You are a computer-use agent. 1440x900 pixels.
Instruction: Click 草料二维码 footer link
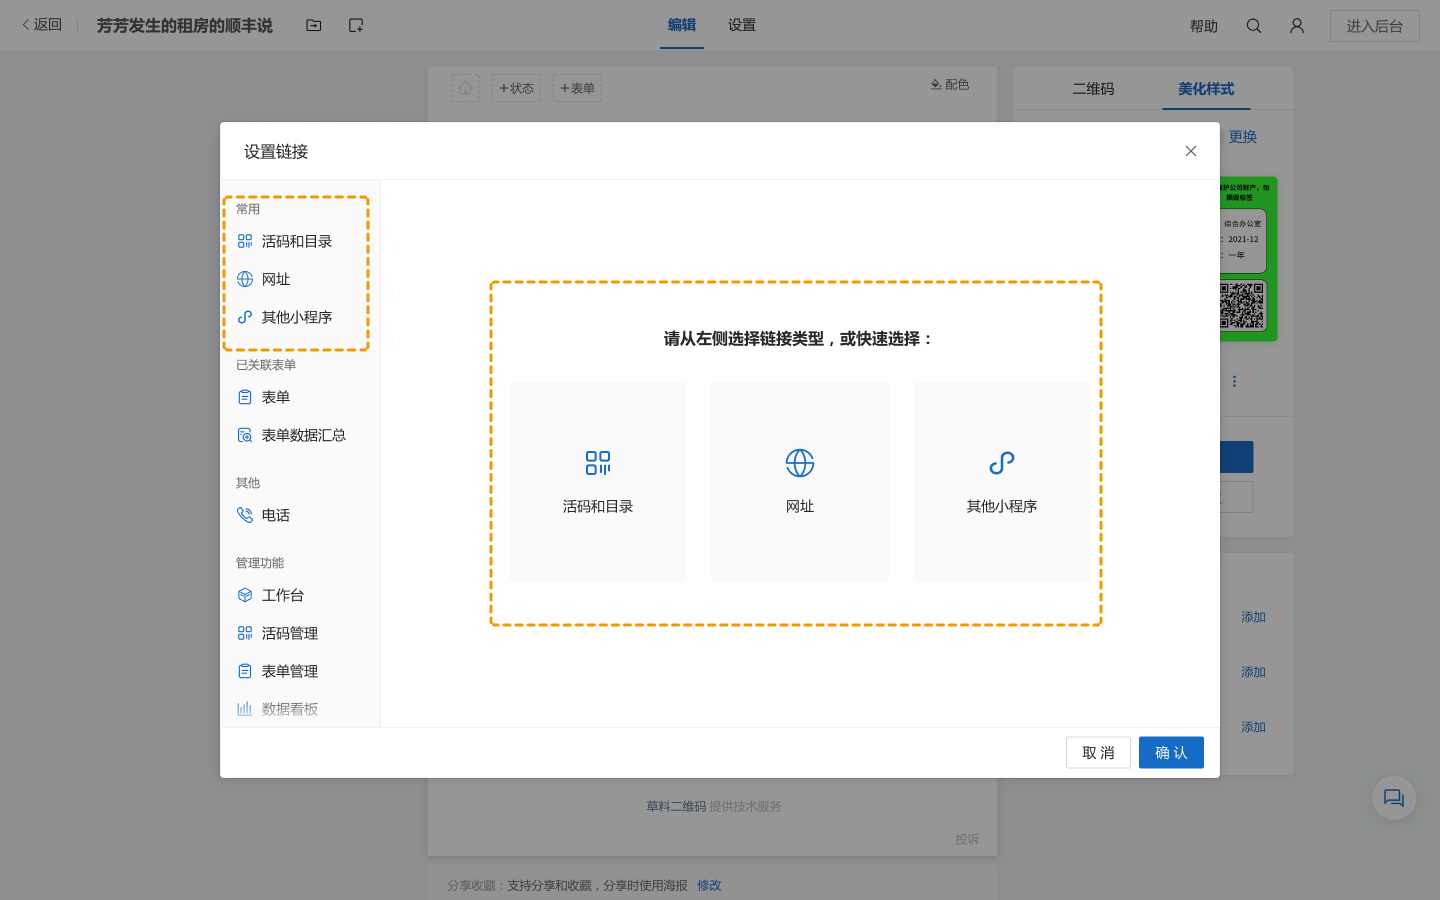pyautogui.click(x=676, y=806)
